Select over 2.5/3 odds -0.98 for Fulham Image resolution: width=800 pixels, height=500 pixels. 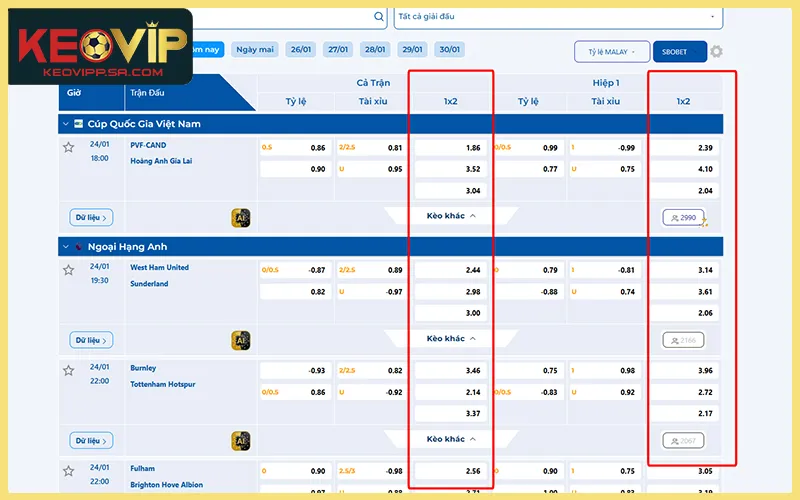373,471
